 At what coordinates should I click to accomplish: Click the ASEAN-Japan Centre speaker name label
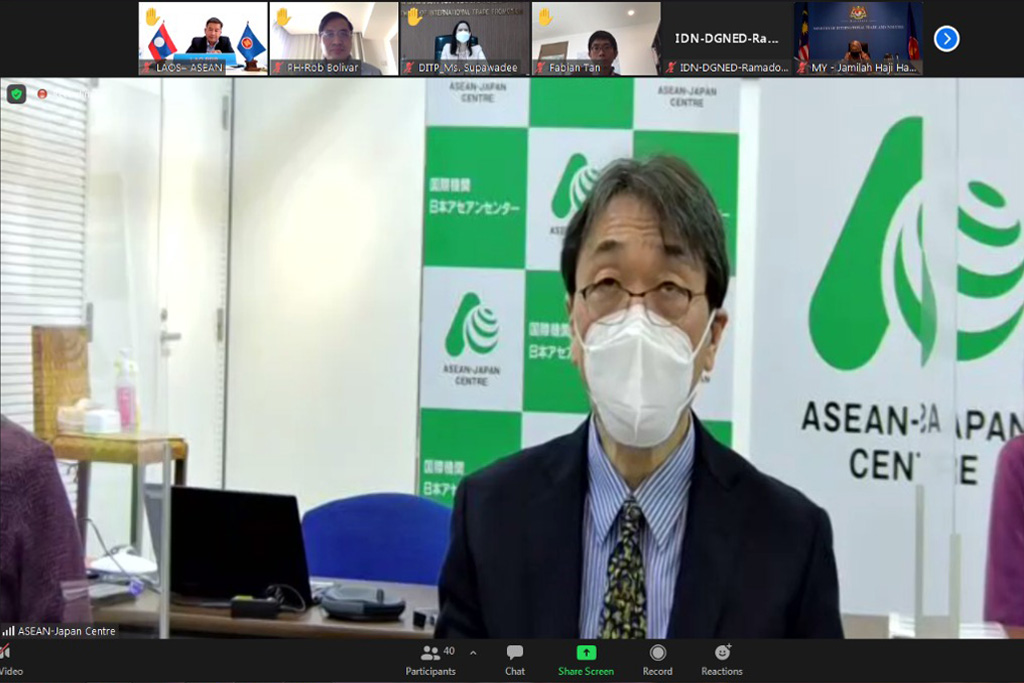click(x=67, y=631)
